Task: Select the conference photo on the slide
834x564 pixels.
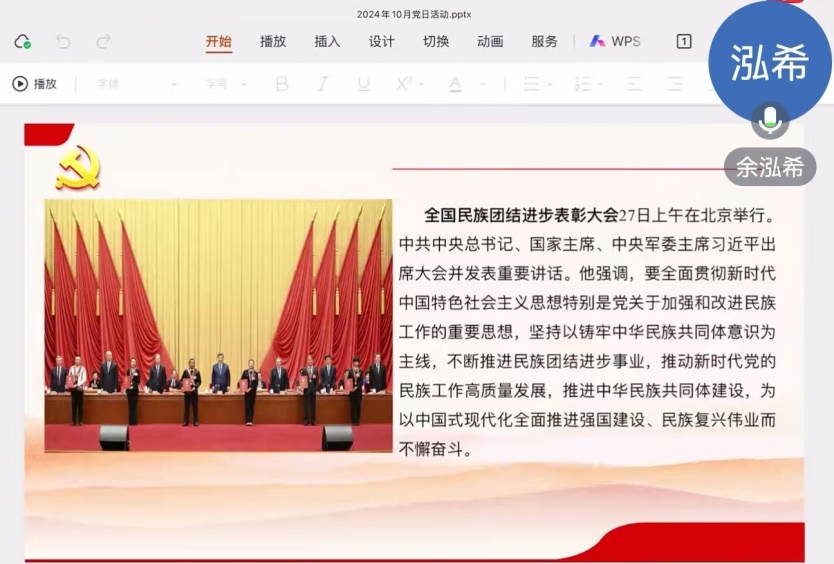Action: (x=218, y=325)
